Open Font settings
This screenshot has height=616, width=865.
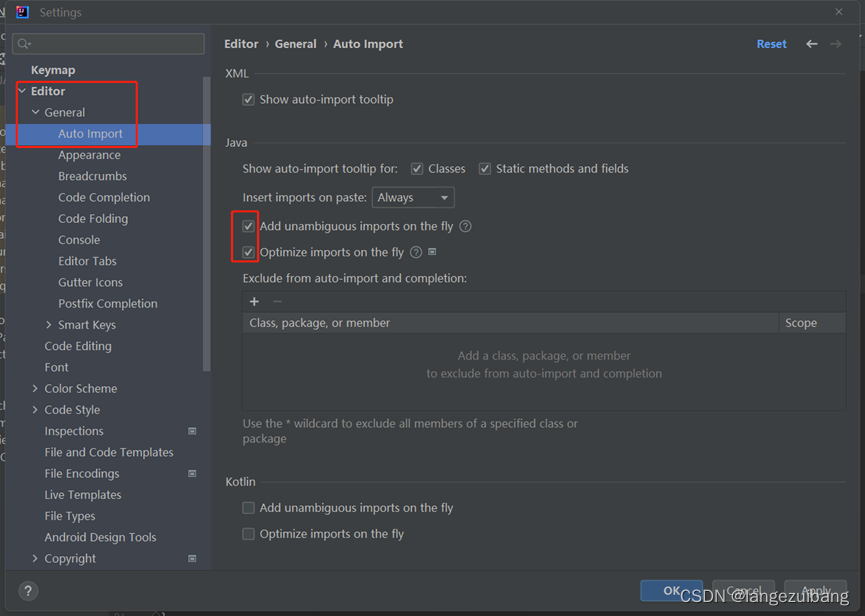(57, 367)
